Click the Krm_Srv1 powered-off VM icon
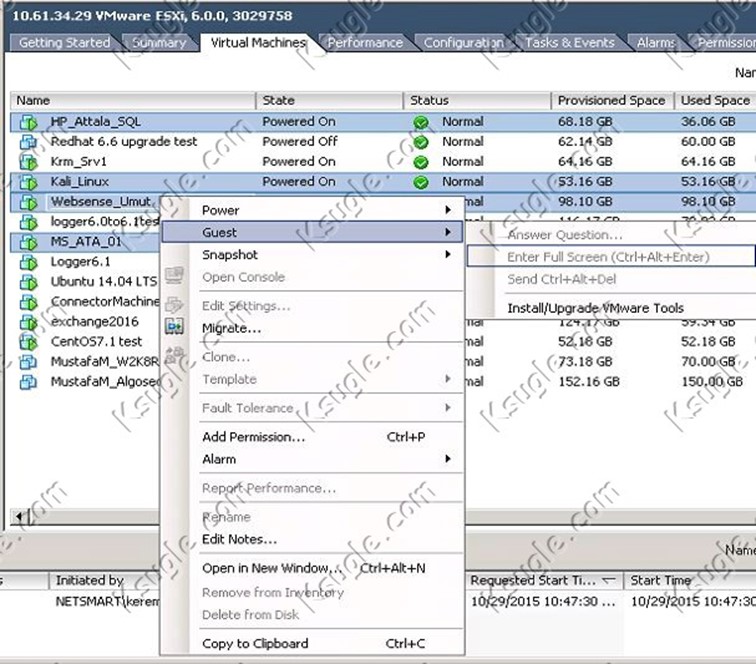Screen dimensions: 756x664 [28, 162]
